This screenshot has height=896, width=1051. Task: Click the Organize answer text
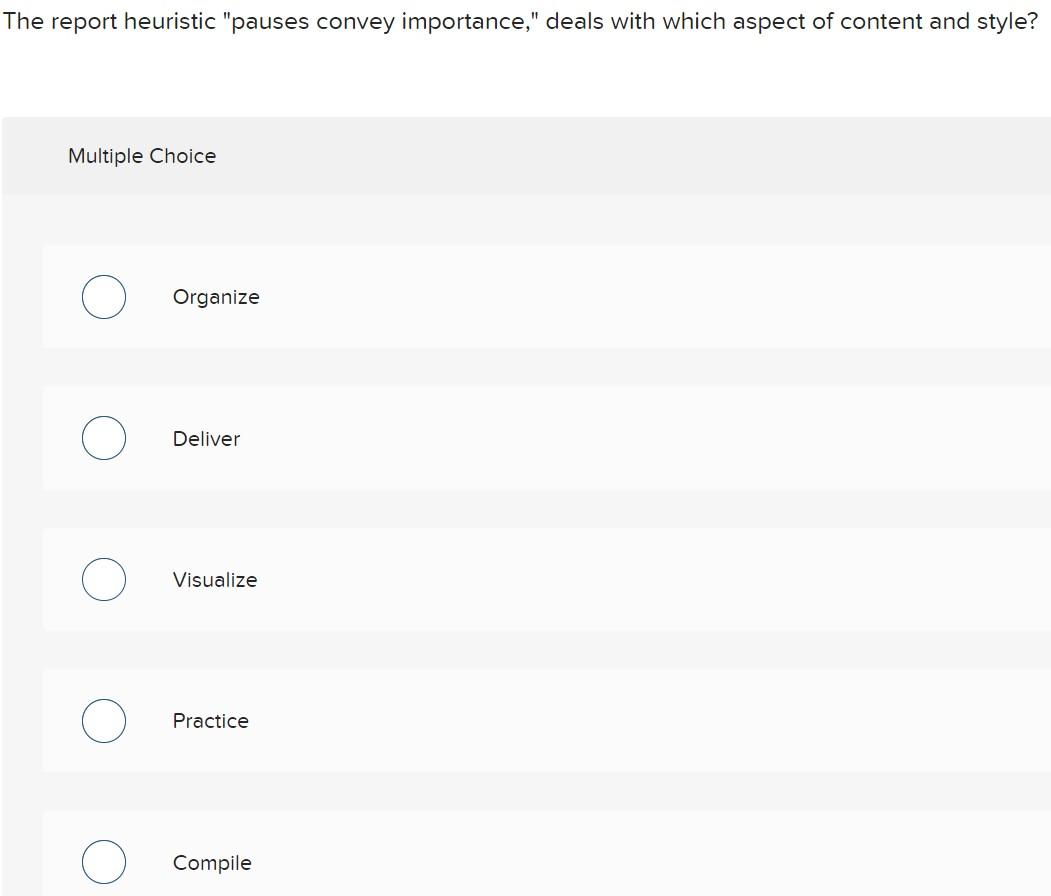pyautogui.click(x=216, y=296)
